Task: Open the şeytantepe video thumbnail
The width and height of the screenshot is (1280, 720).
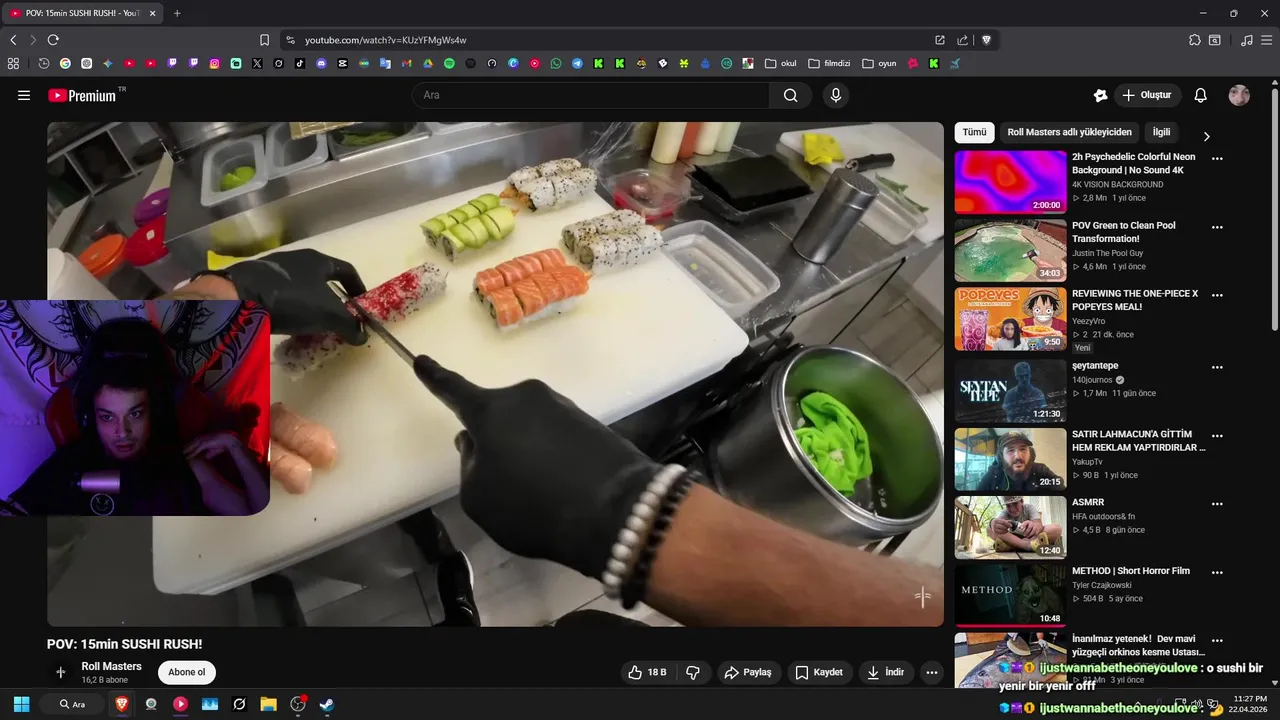Action: 1010,390
